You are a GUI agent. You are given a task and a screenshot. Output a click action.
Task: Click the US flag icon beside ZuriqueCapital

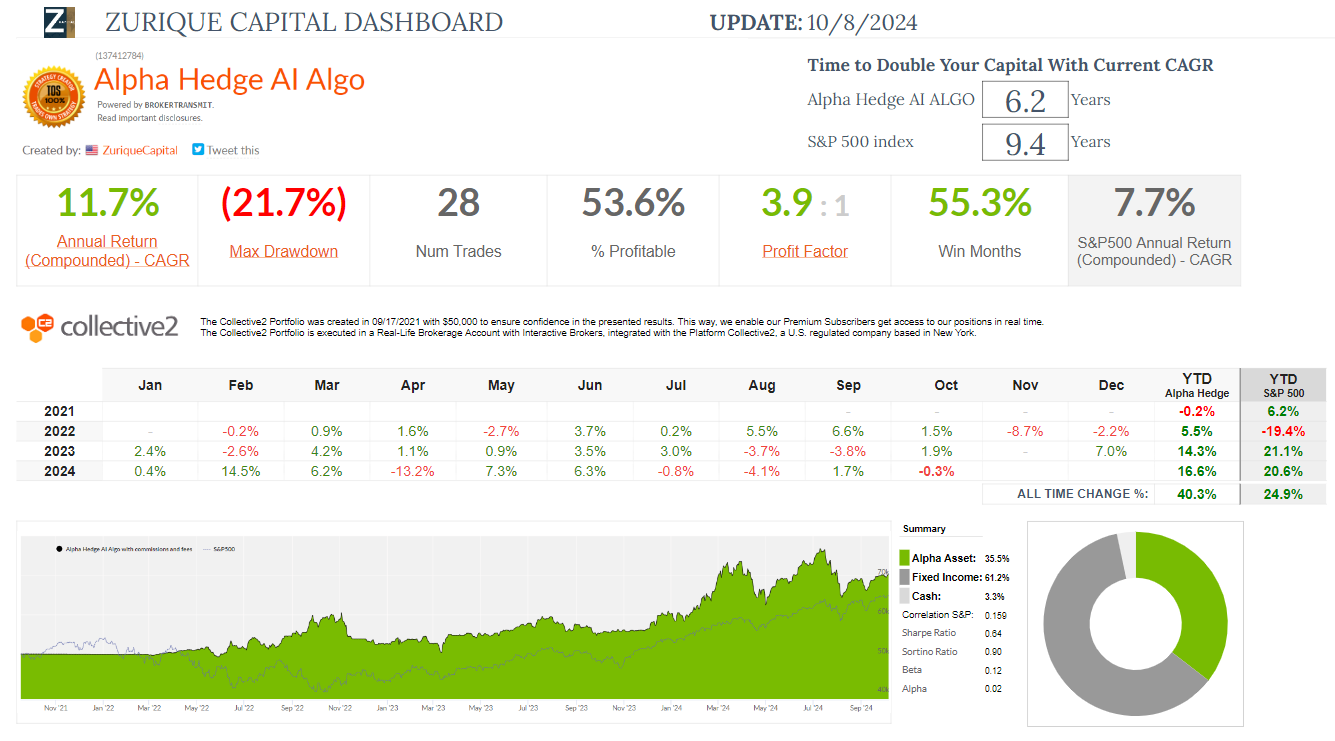pos(92,150)
